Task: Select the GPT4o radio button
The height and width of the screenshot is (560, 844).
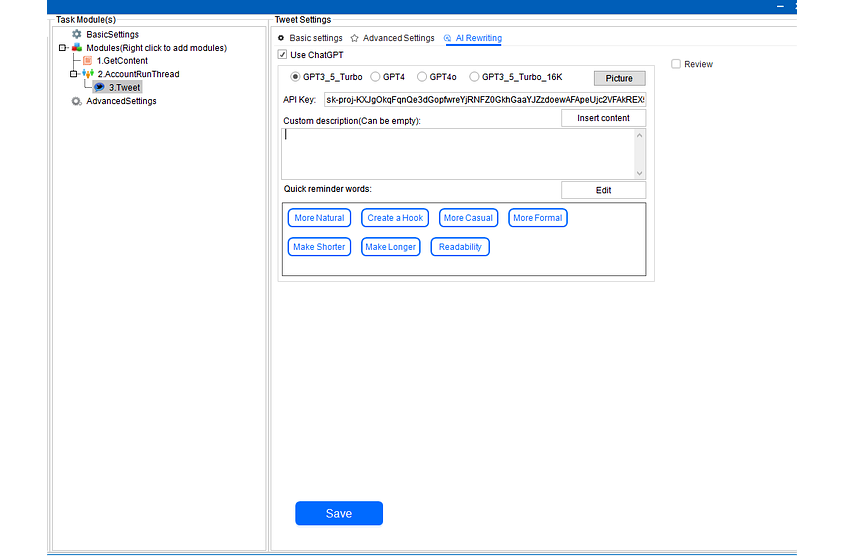Action: [x=422, y=77]
